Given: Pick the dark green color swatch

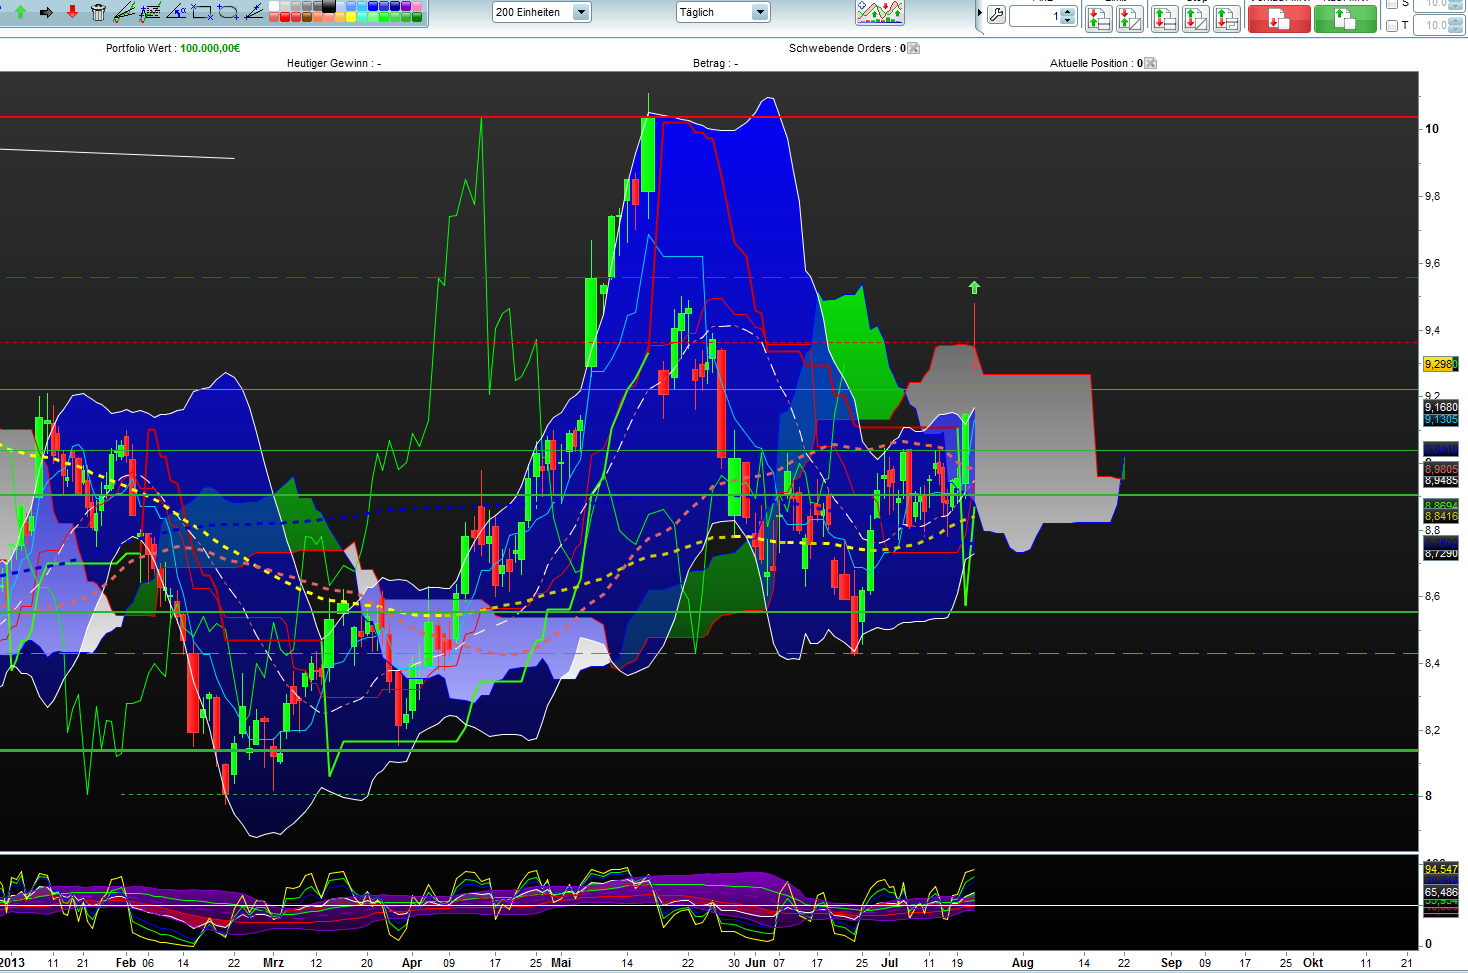Looking at the screenshot, I should (x=416, y=17).
